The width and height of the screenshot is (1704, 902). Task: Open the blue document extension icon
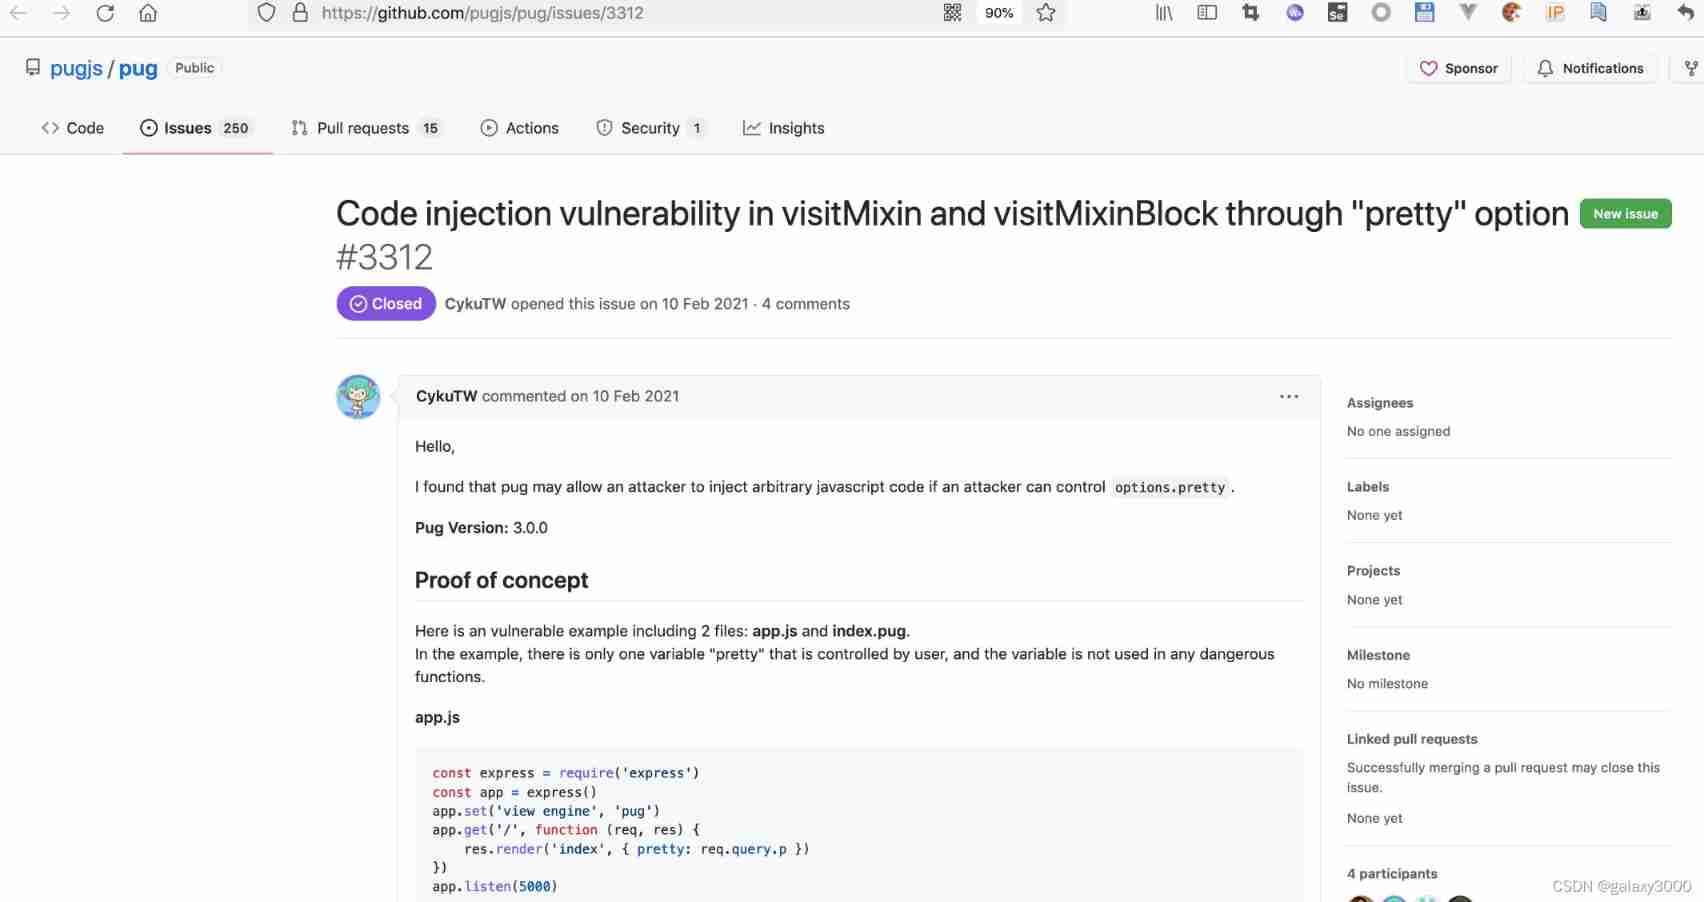click(1598, 13)
